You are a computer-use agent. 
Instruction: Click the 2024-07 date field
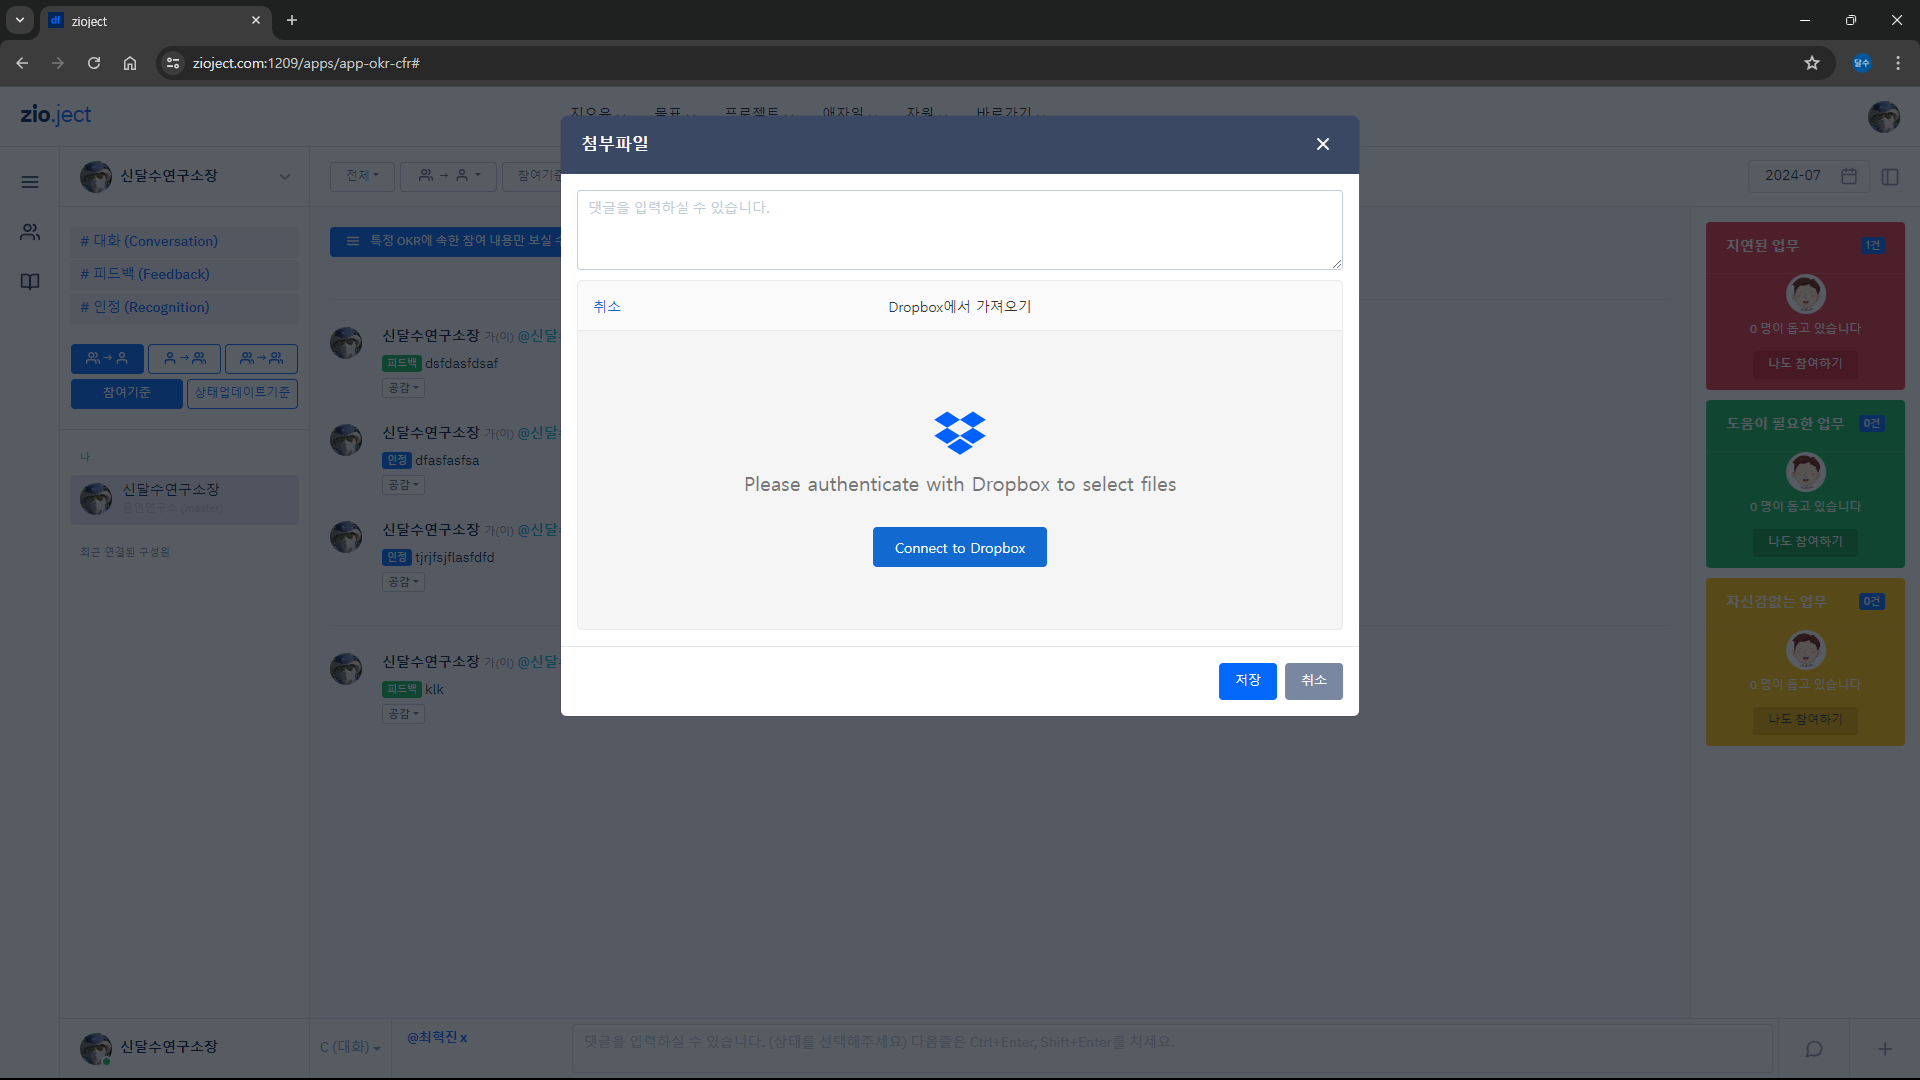tap(1792, 176)
